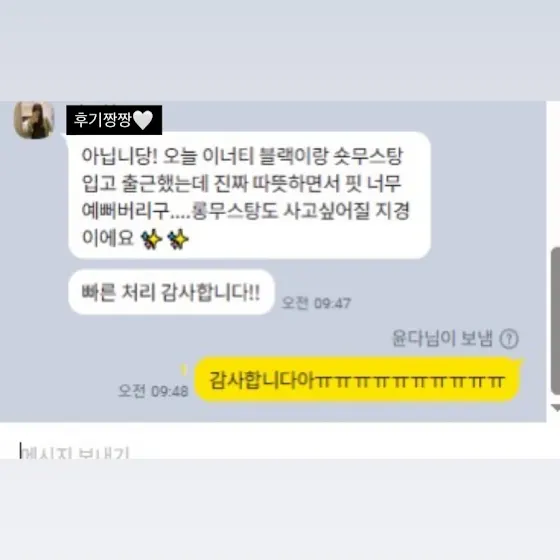Click the second sparkle emoji
560x560 pixels.
tap(178, 239)
